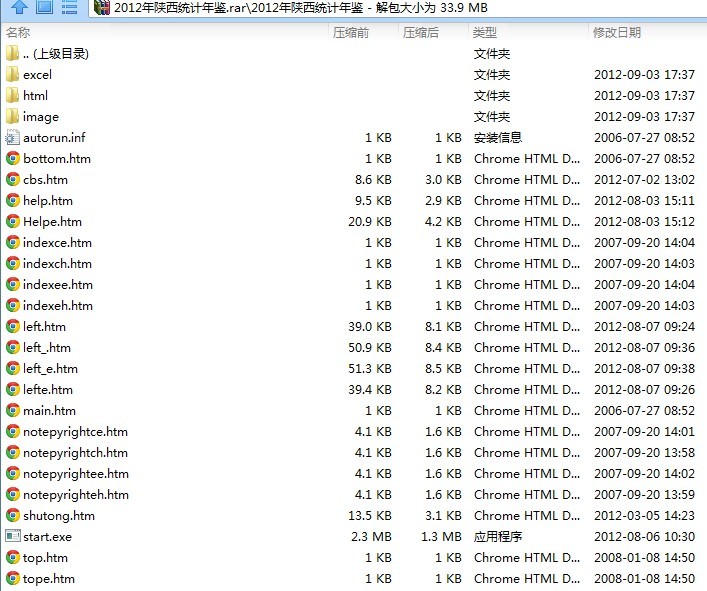Click the Chrome icon next to indexce.htm

(13, 243)
